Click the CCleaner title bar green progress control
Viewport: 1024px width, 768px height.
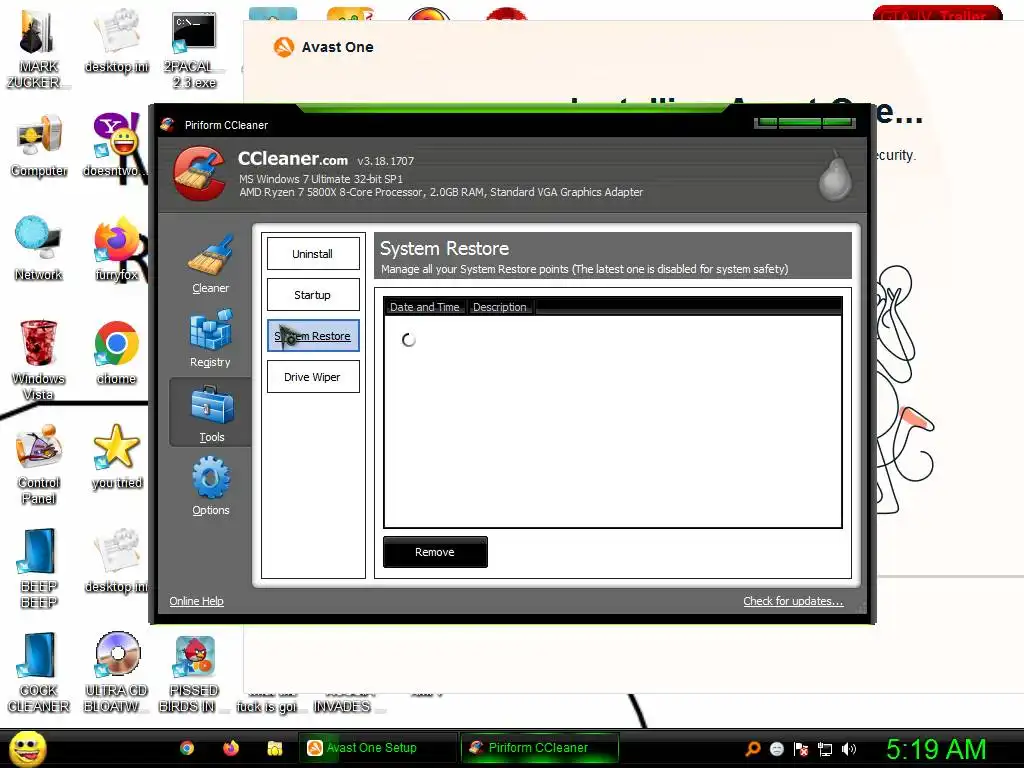coord(805,123)
